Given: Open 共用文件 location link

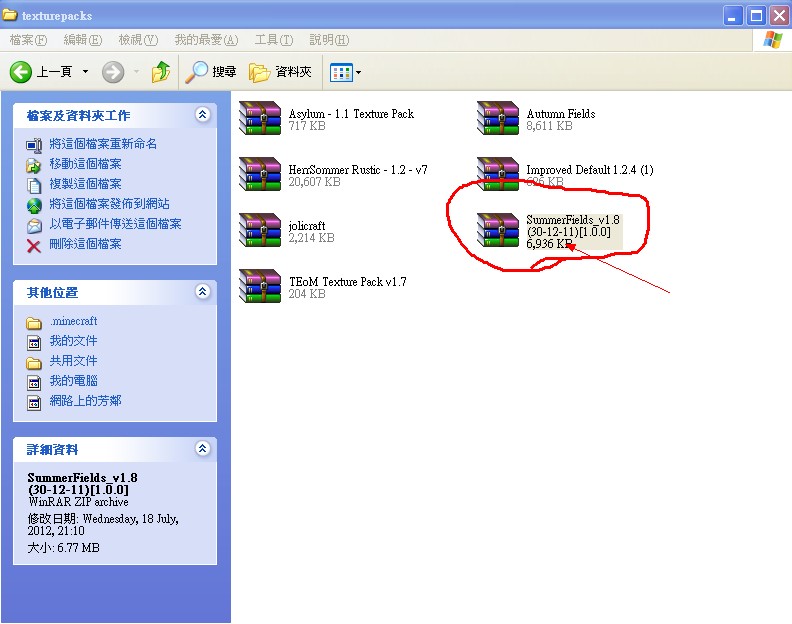Looking at the screenshot, I should point(73,361).
